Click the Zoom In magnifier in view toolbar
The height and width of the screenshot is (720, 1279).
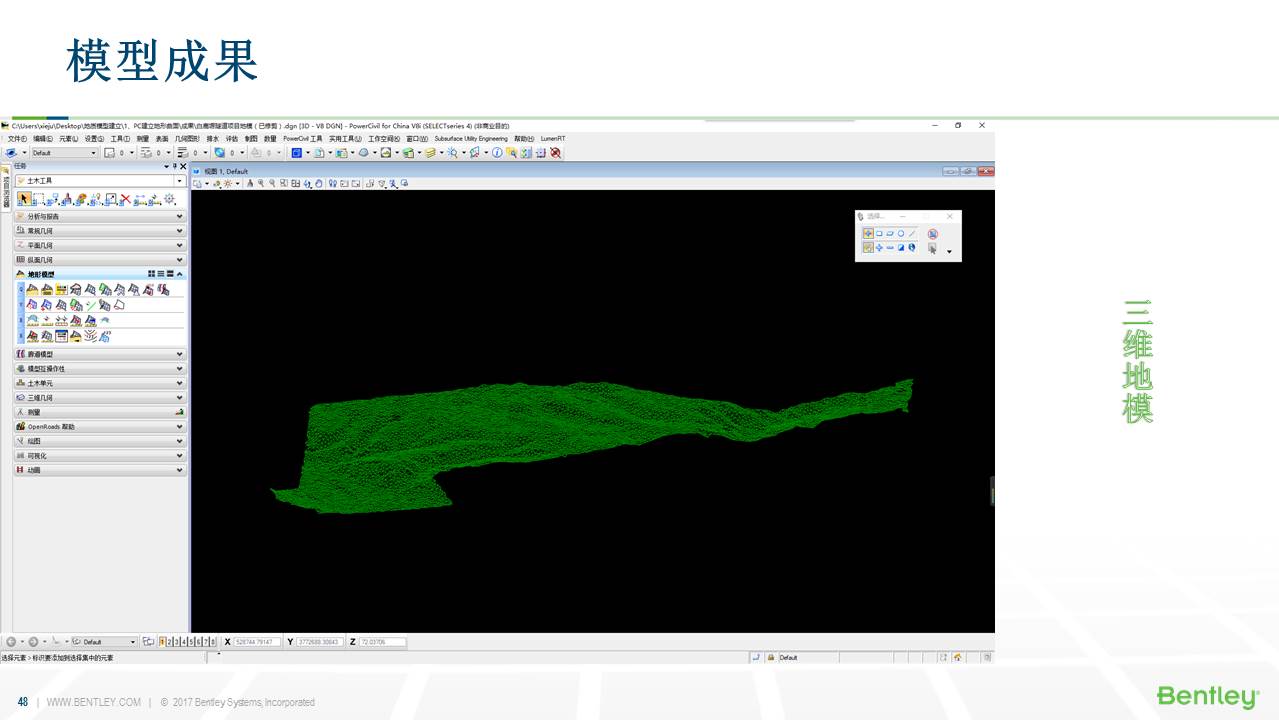tap(261, 183)
